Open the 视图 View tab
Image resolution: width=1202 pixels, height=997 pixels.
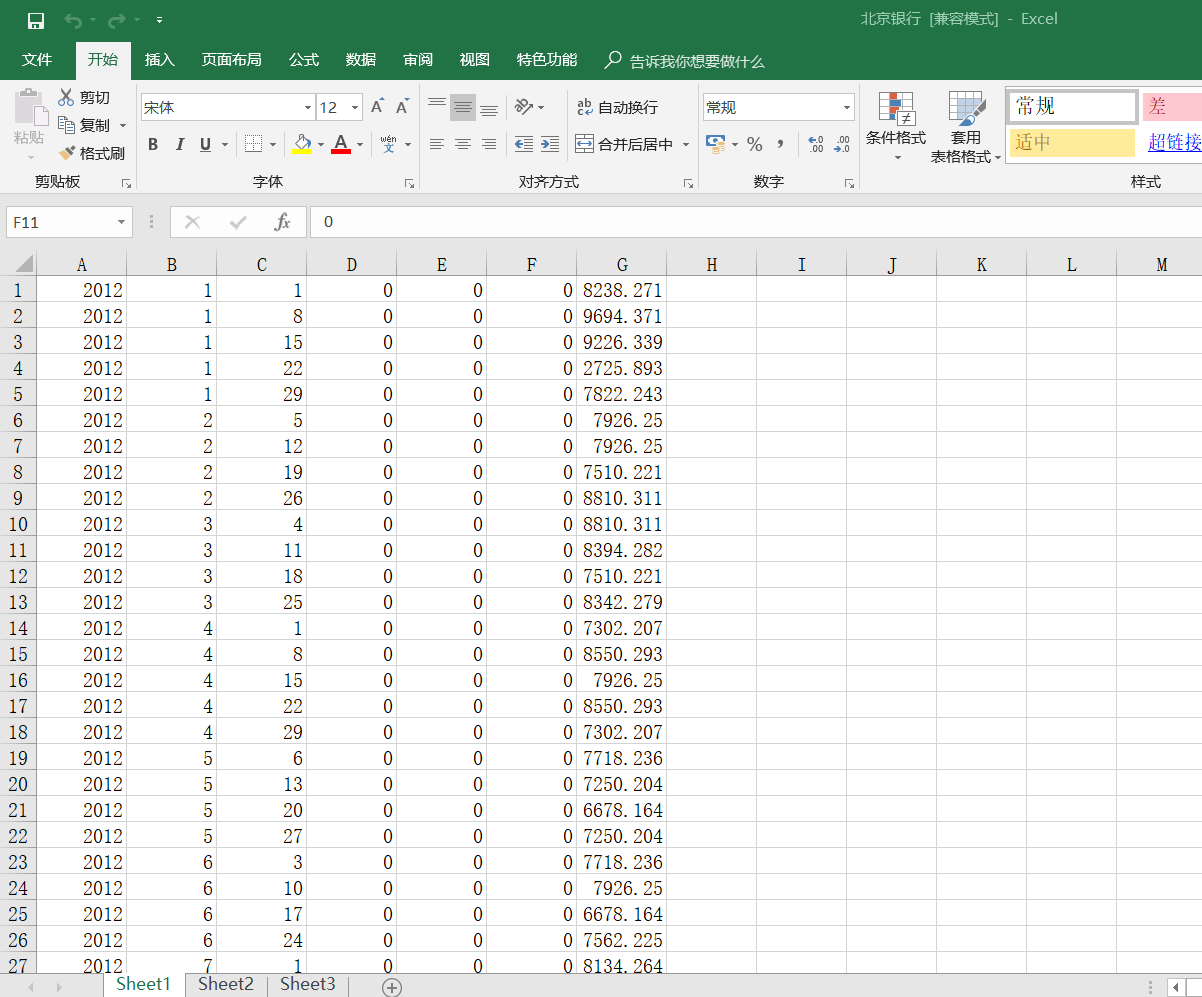click(475, 60)
